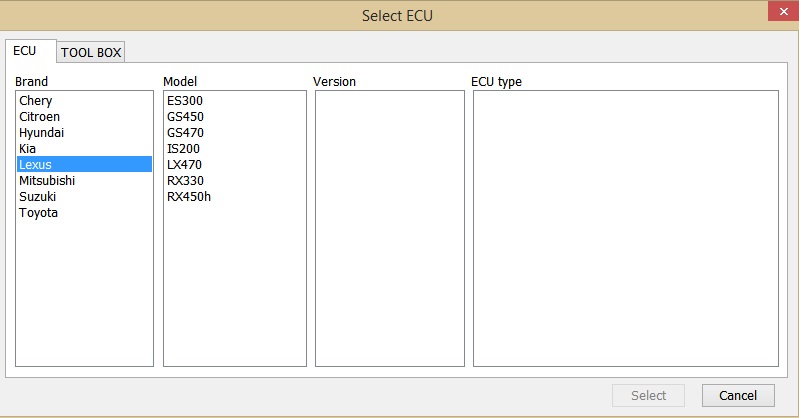Select the RX450h model

[189, 197]
